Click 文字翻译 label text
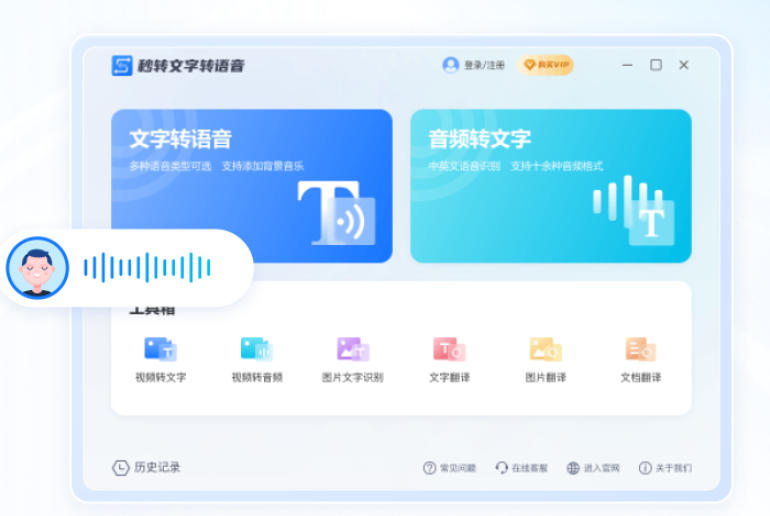 pos(449,377)
